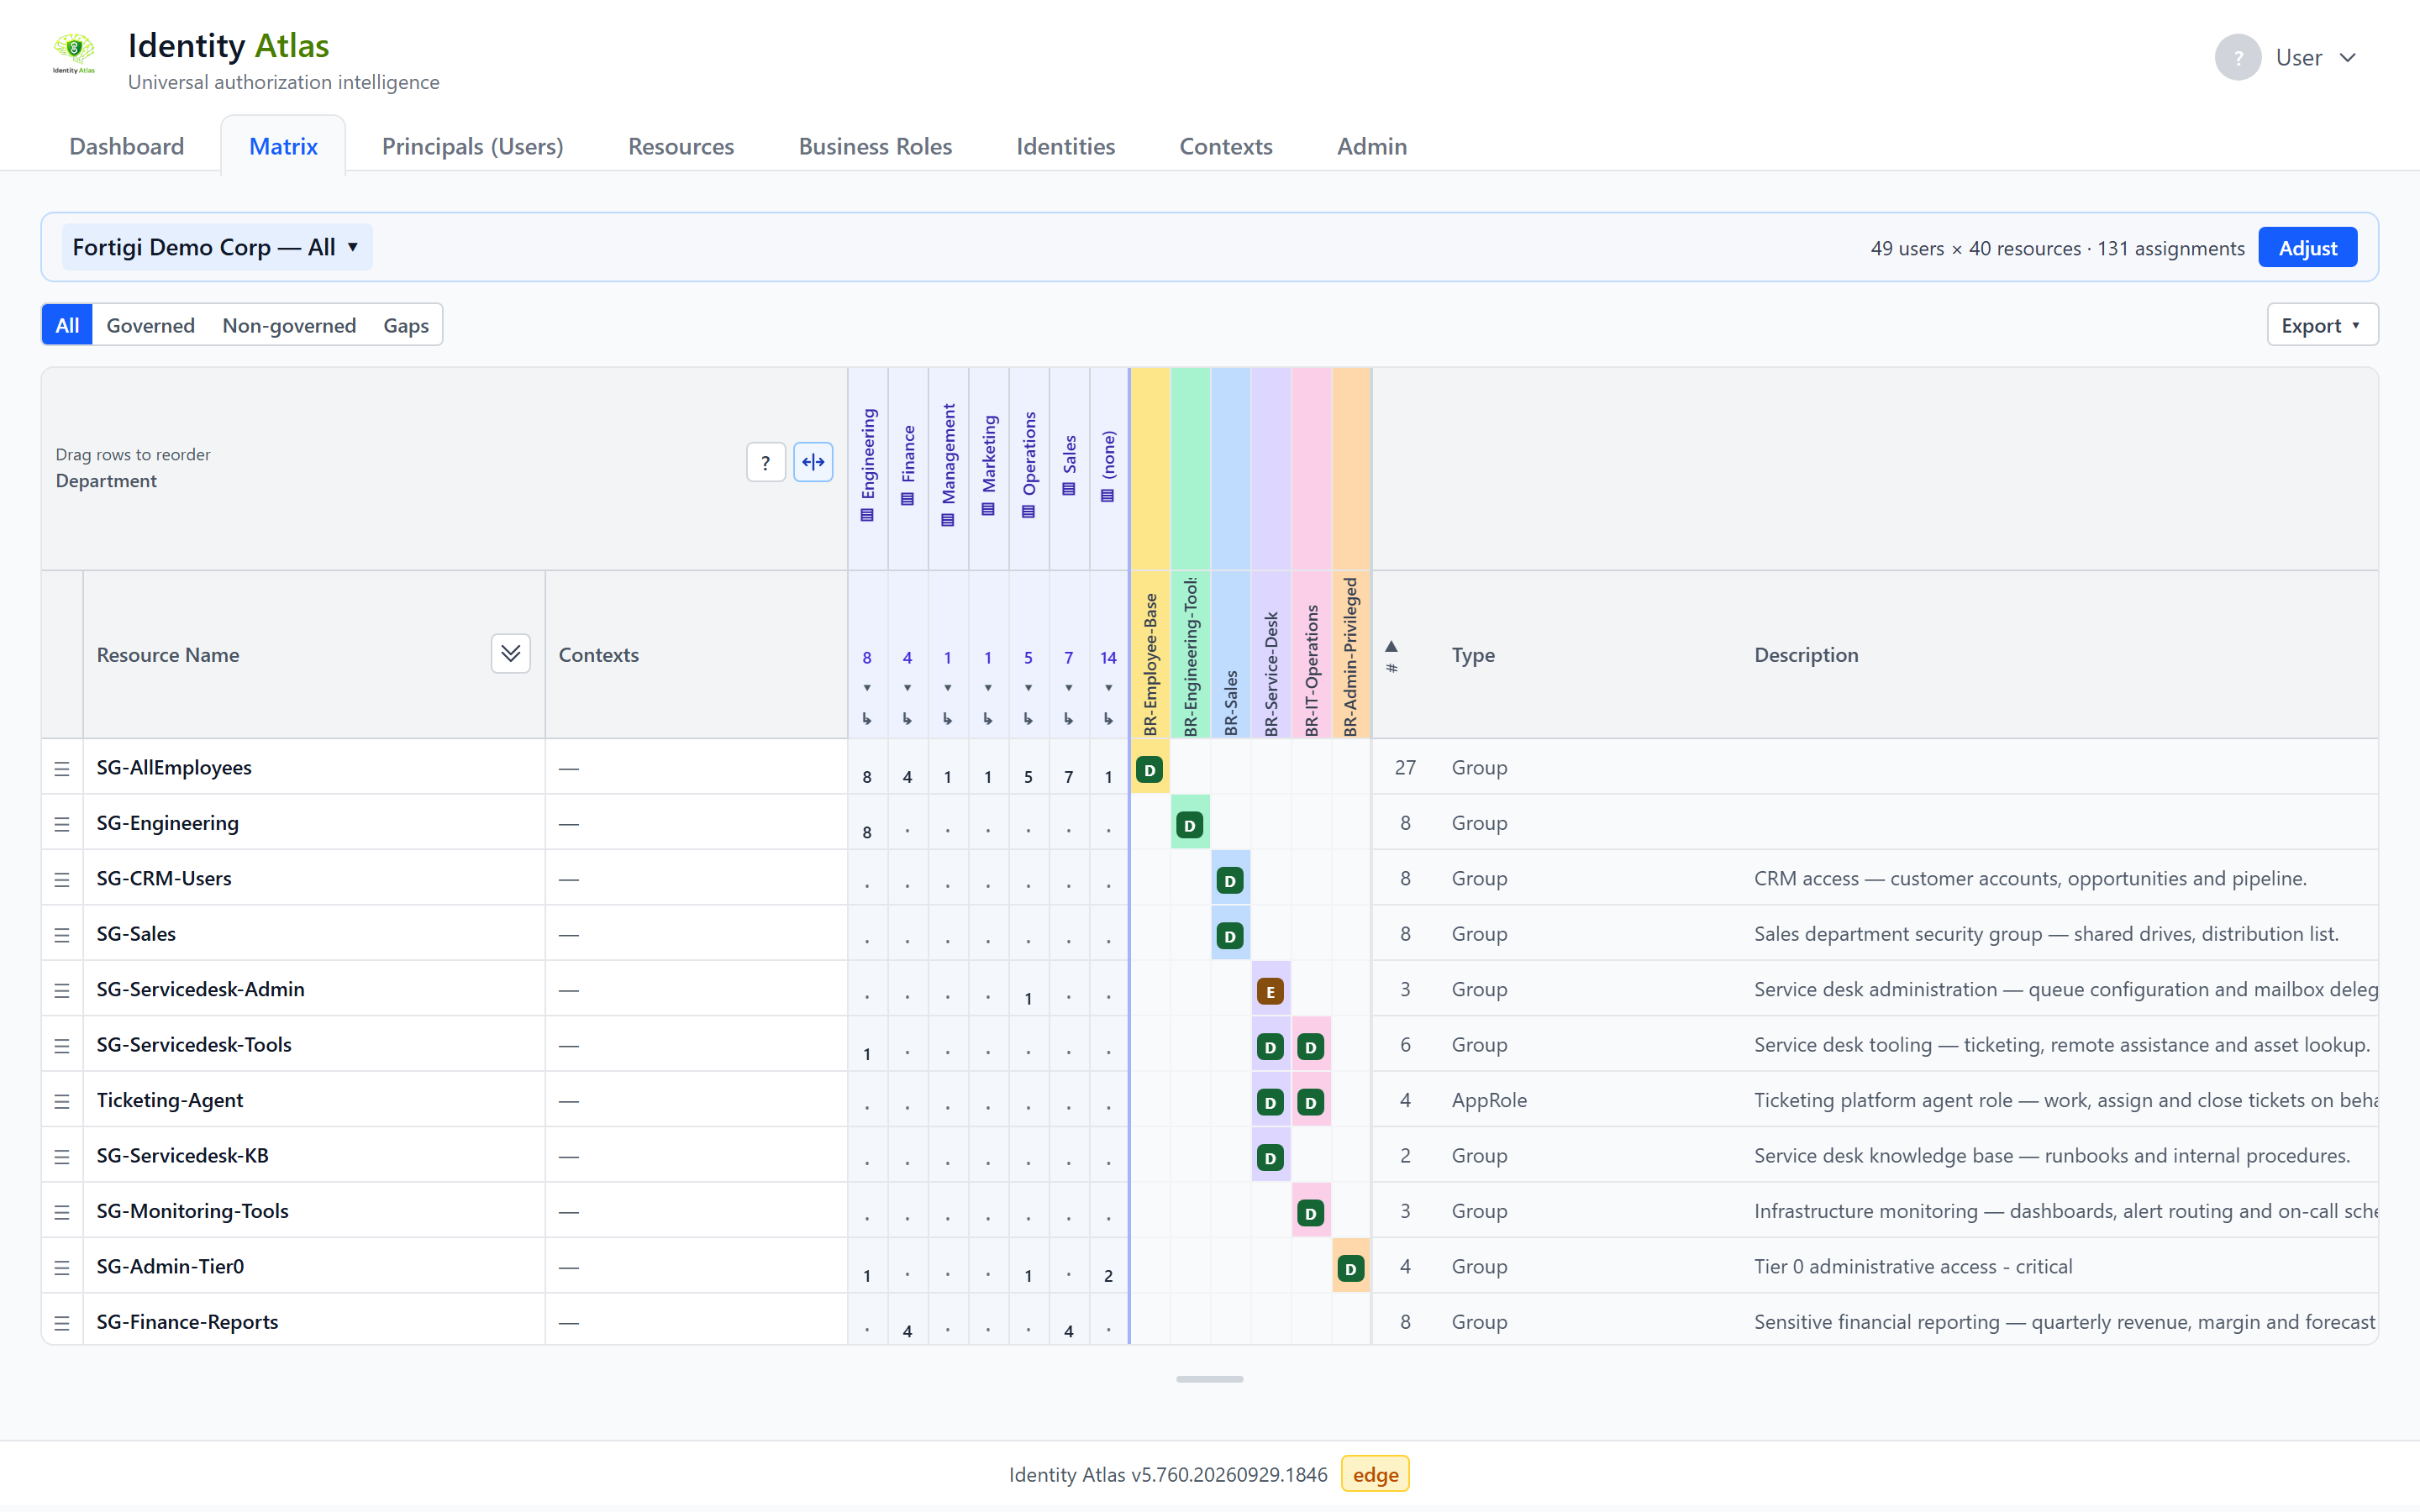Click the drill-down arrow under Engineering column
2420x1512 pixels.
pyautogui.click(x=867, y=718)
